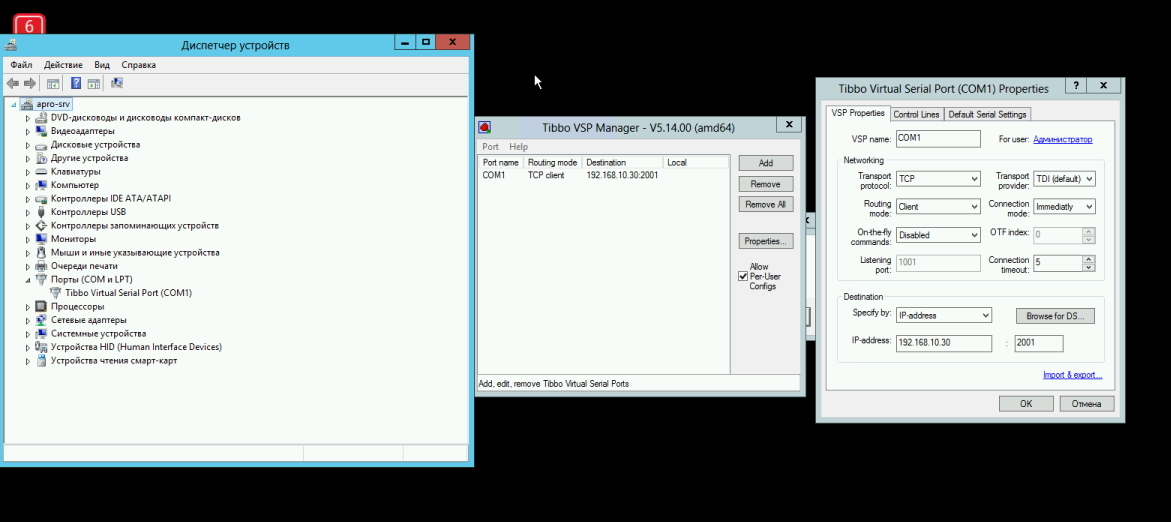The height and width of the screenshot is (522, 1171).
Task: Open the Import & export... link
Action: (1072, 375)
